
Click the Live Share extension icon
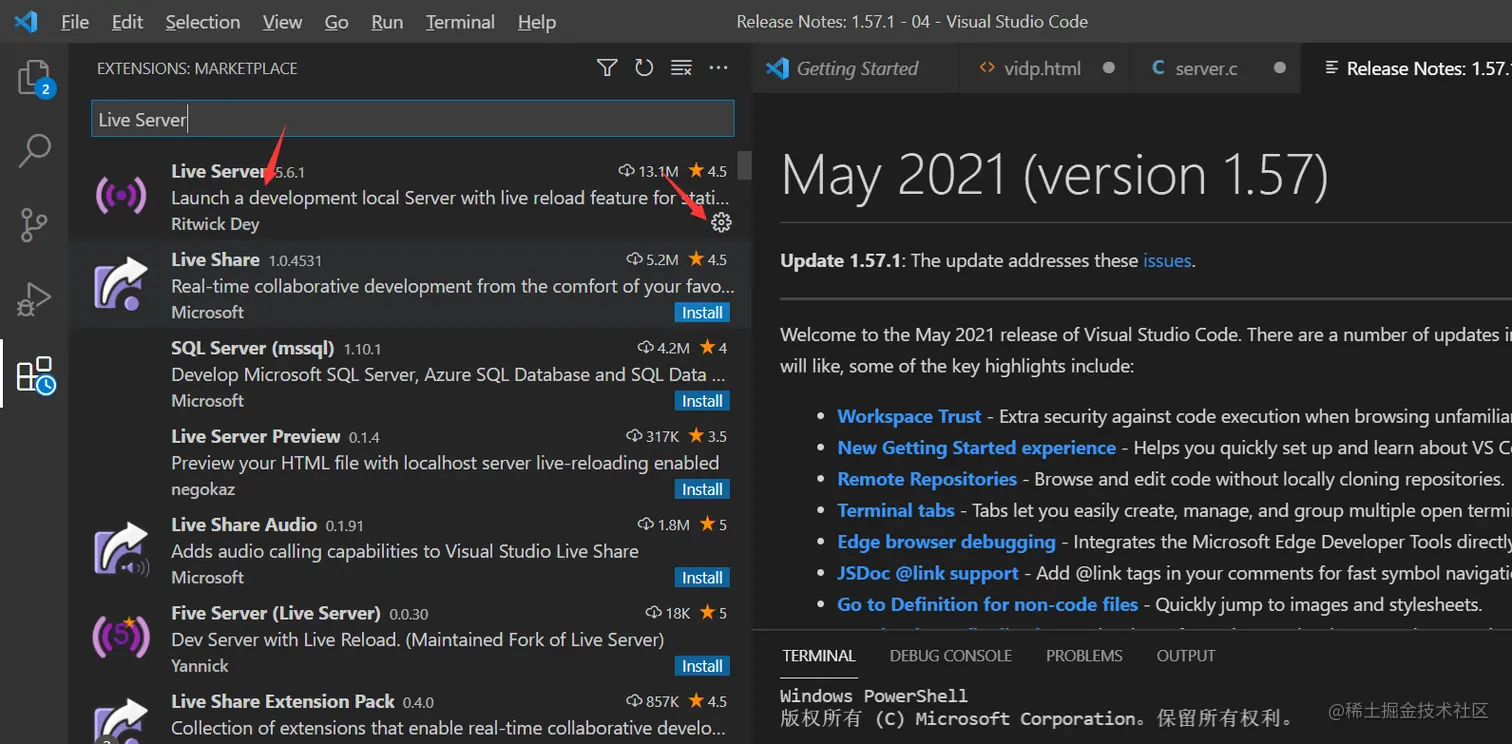click(x=121, y=284)
